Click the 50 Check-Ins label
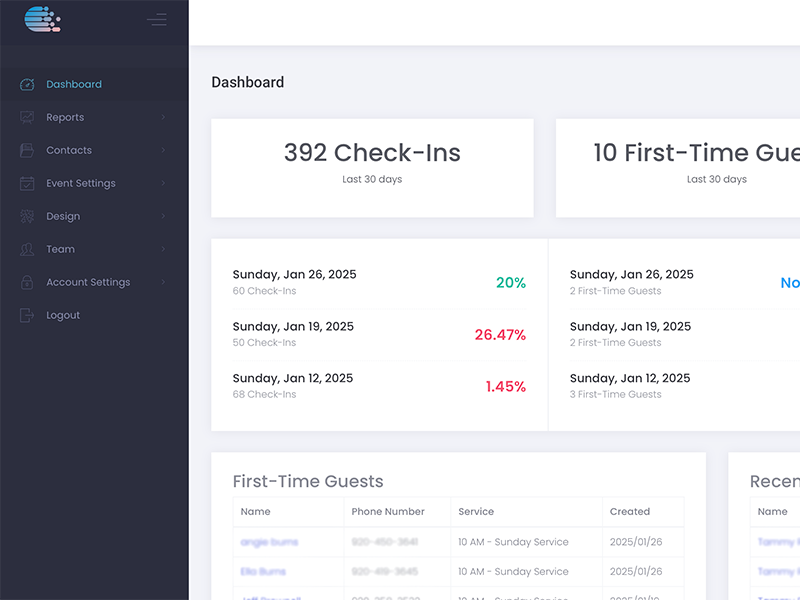 pyautogui.click(x=264, y=343)
